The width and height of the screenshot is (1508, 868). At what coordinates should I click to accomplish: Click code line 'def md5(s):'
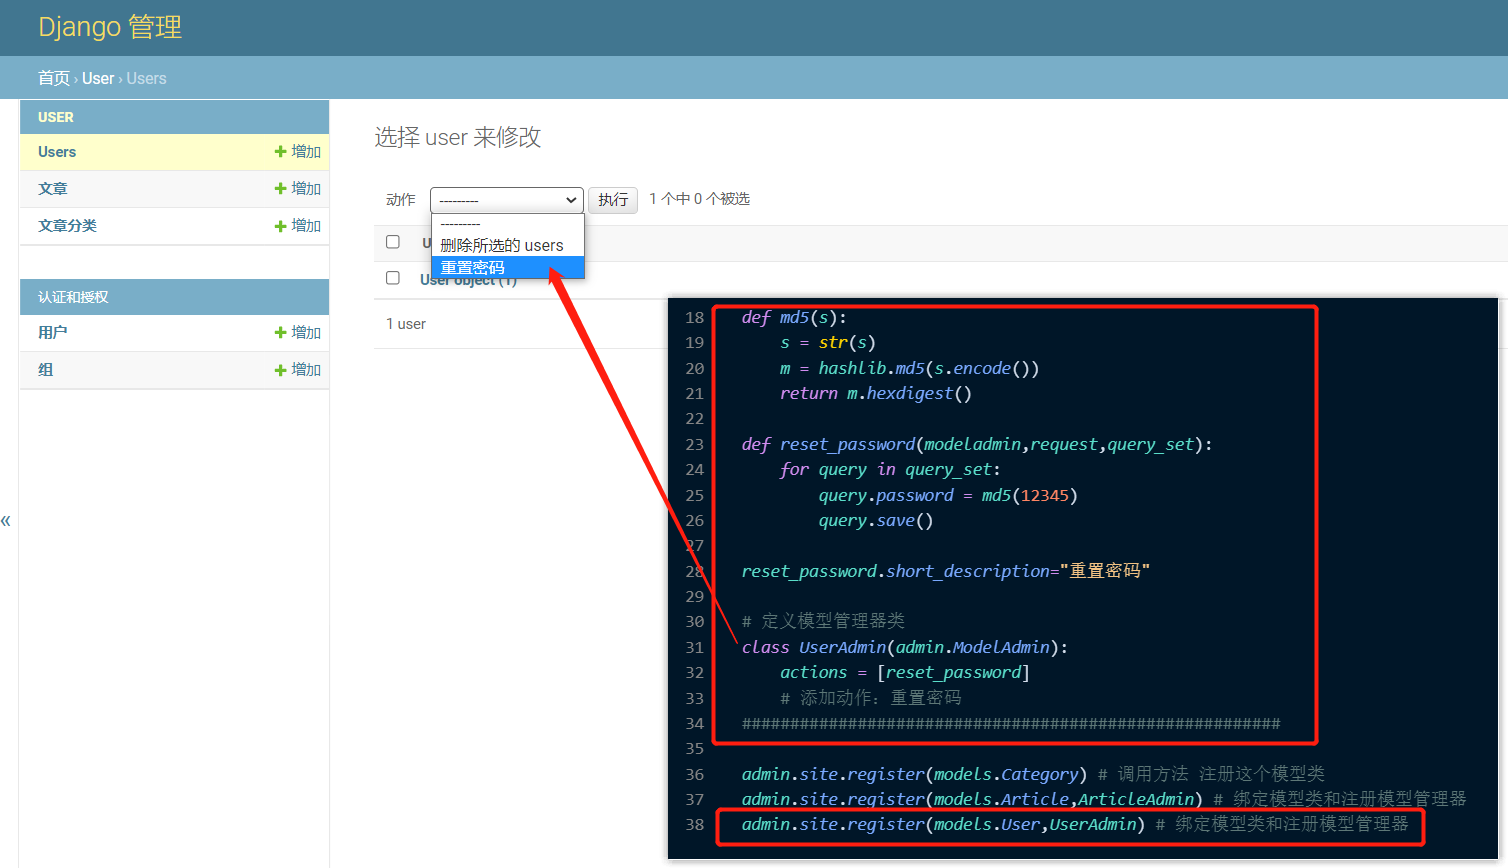point(794,317)
